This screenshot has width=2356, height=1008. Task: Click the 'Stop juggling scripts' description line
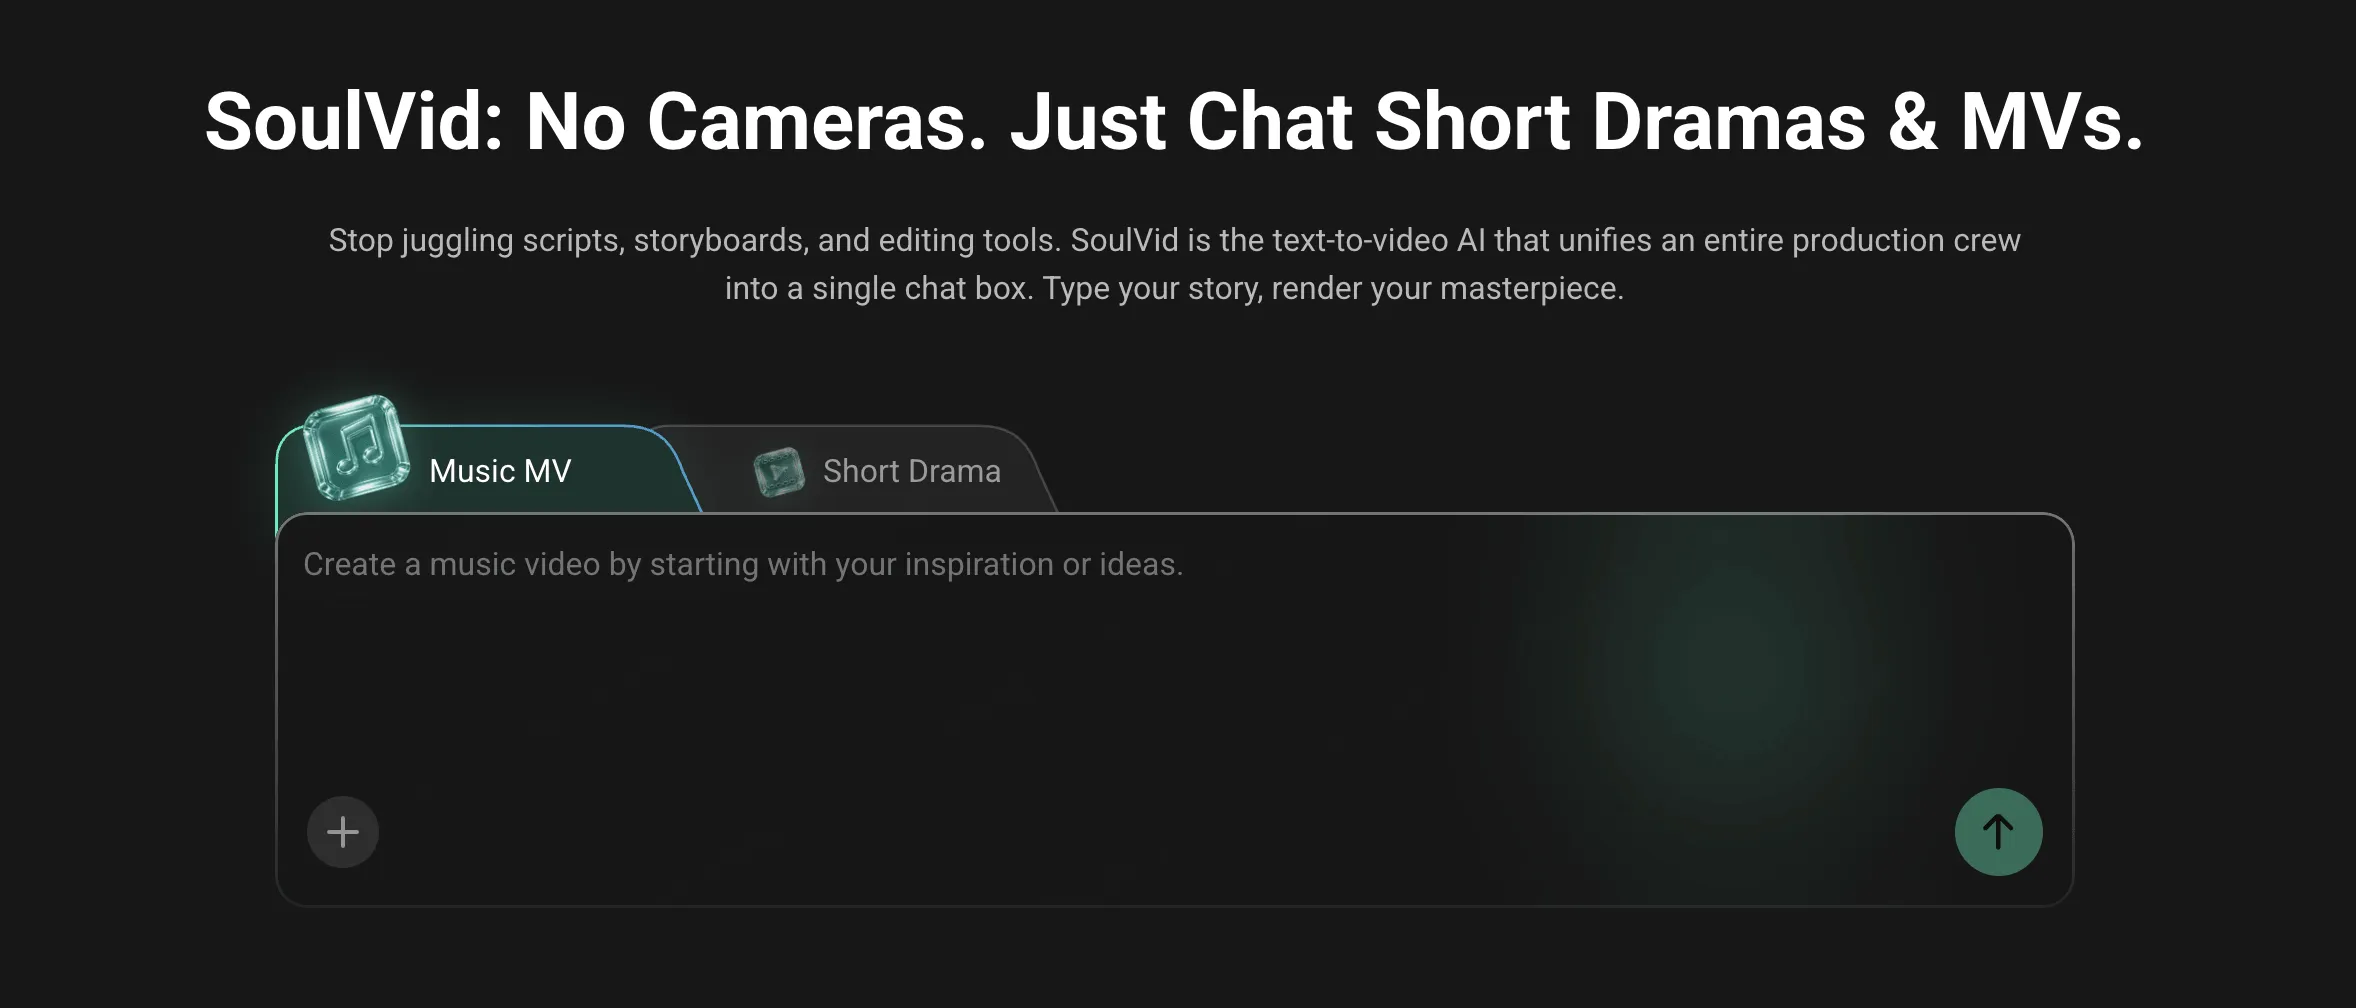click(x=1174, y=240)
